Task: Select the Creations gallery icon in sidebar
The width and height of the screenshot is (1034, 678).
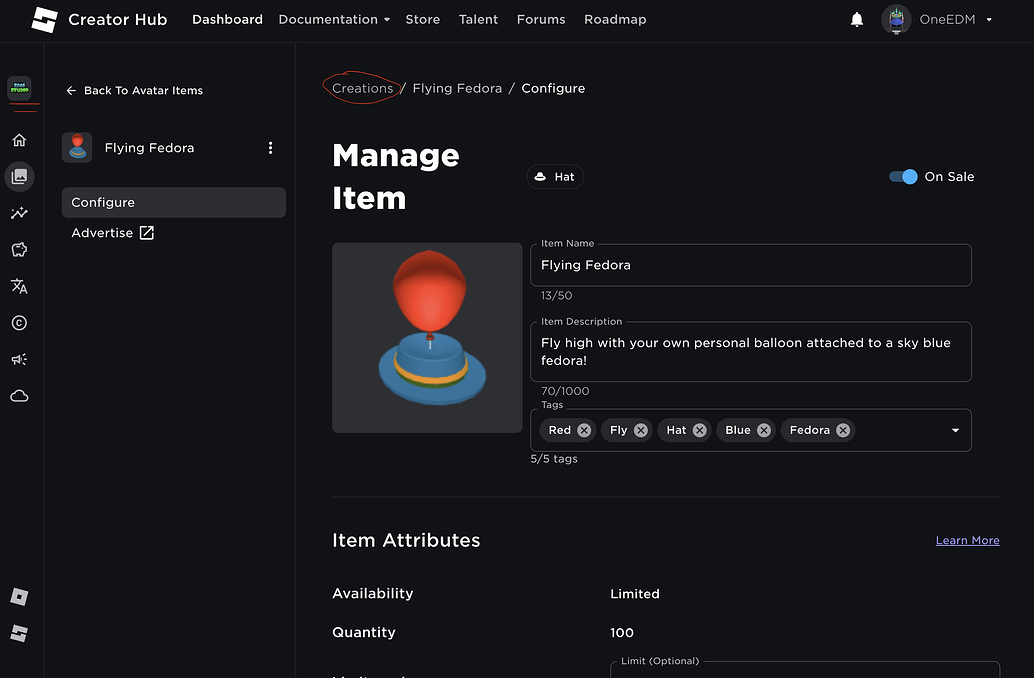Action: coord(19,176)
